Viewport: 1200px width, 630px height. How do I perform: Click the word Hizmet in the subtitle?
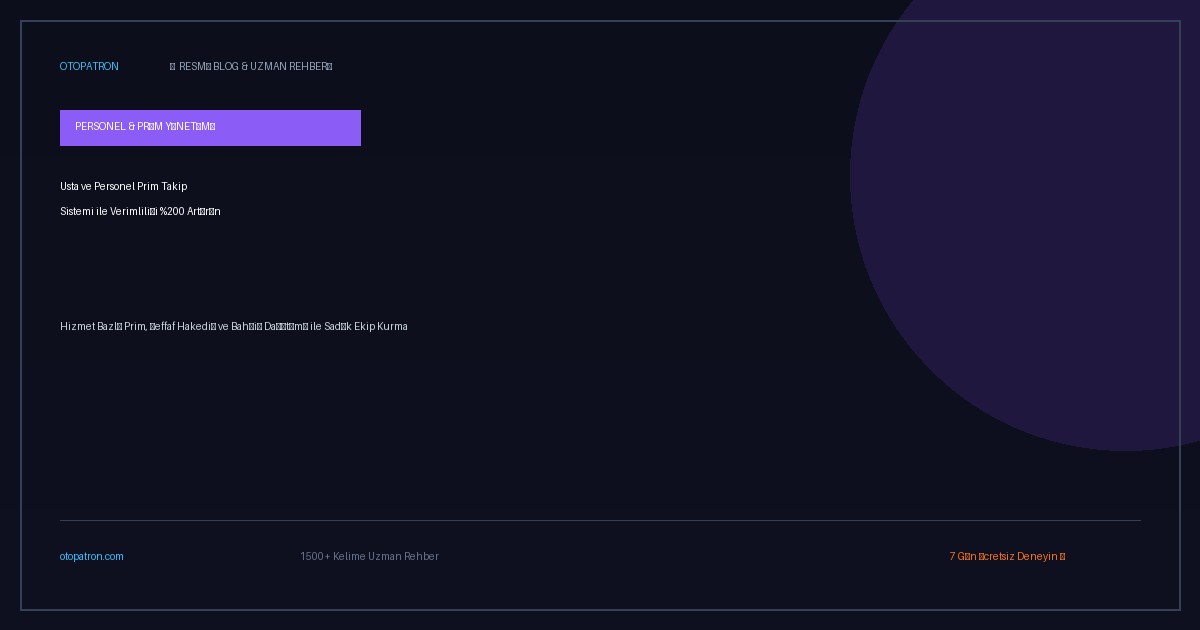[78, 327]
